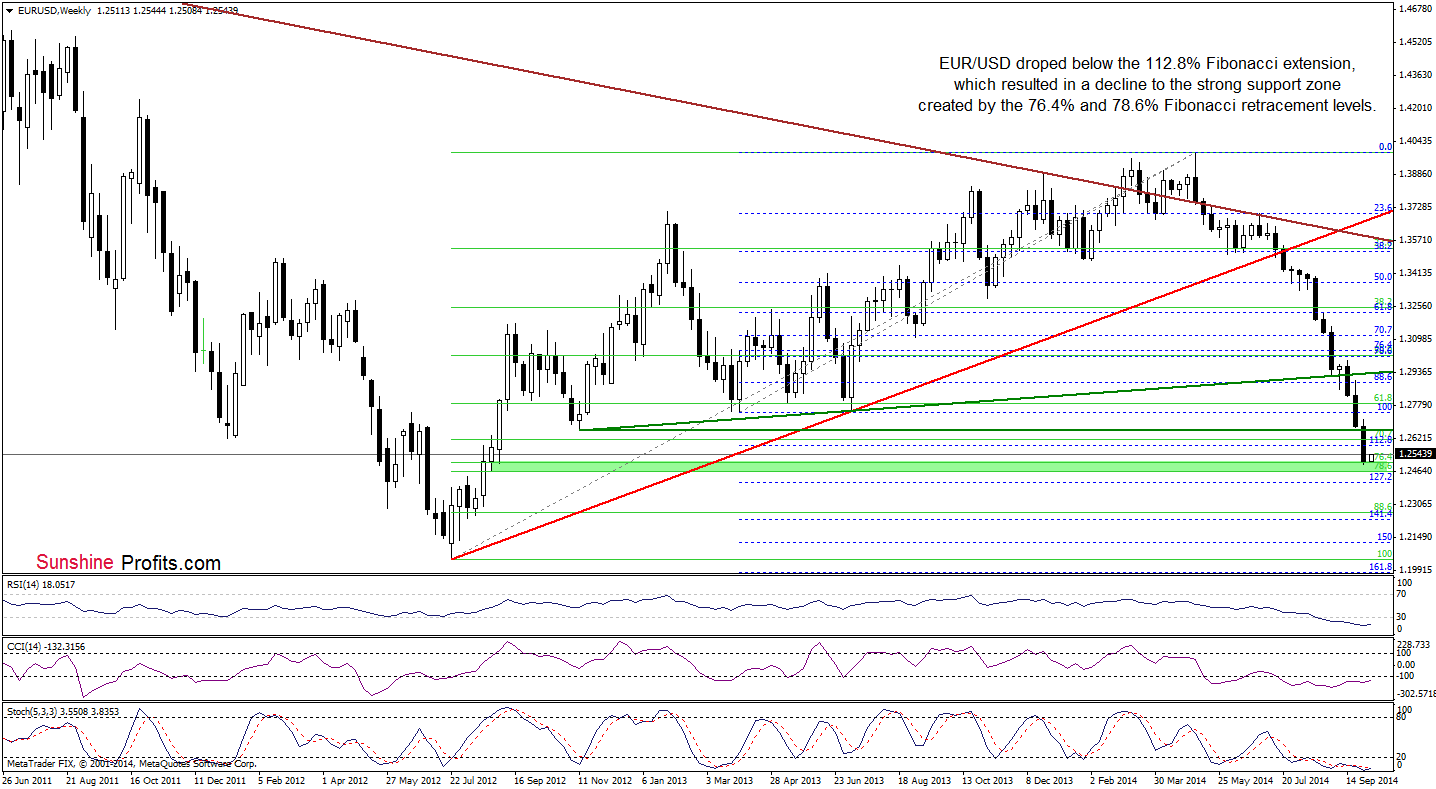The height and width of the screenshot is (789, 1436).
Task: Click date label 1 Apr 2012
Action: click(347, 779)
